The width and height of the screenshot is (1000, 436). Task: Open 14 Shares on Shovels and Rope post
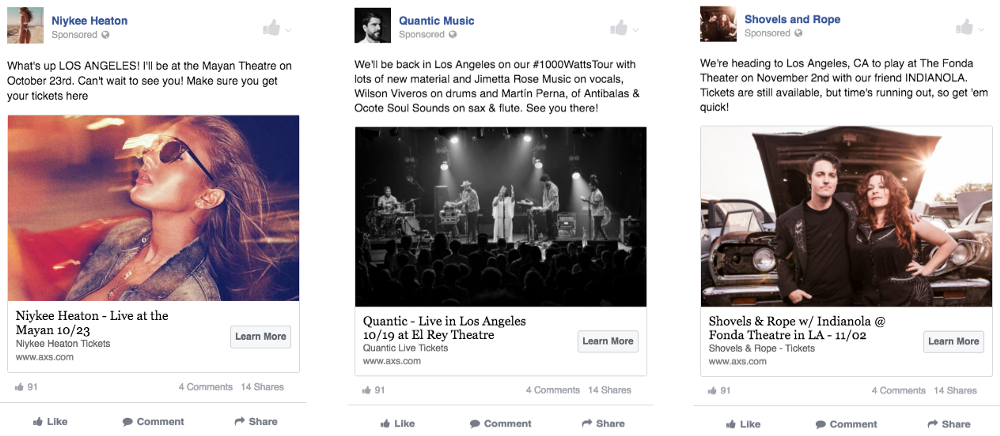coord(955,391)
